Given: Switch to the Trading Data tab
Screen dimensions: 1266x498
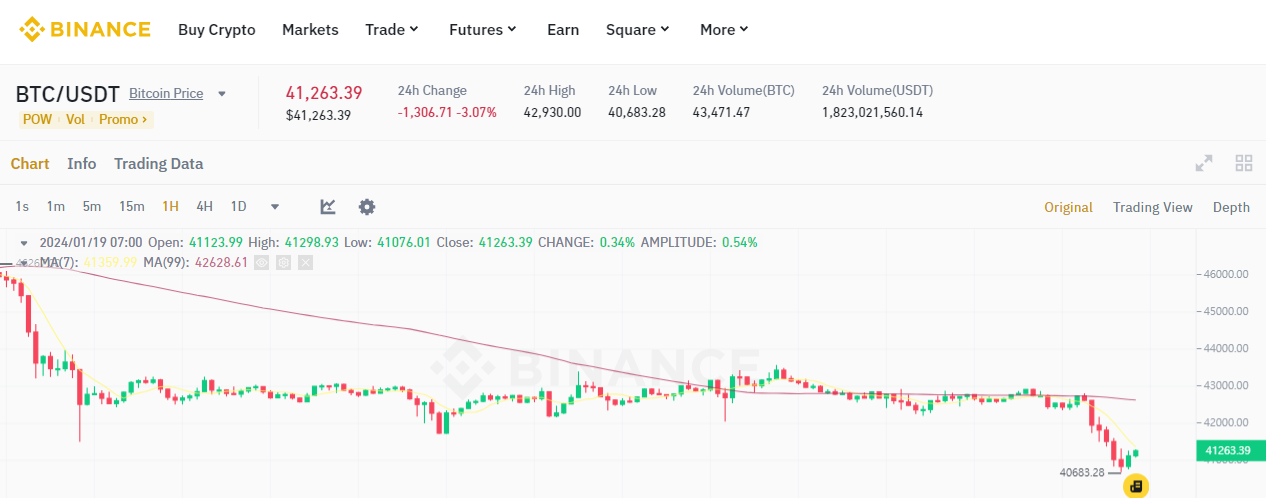Looking at the screenshot, I should click(x=158, y=164).
